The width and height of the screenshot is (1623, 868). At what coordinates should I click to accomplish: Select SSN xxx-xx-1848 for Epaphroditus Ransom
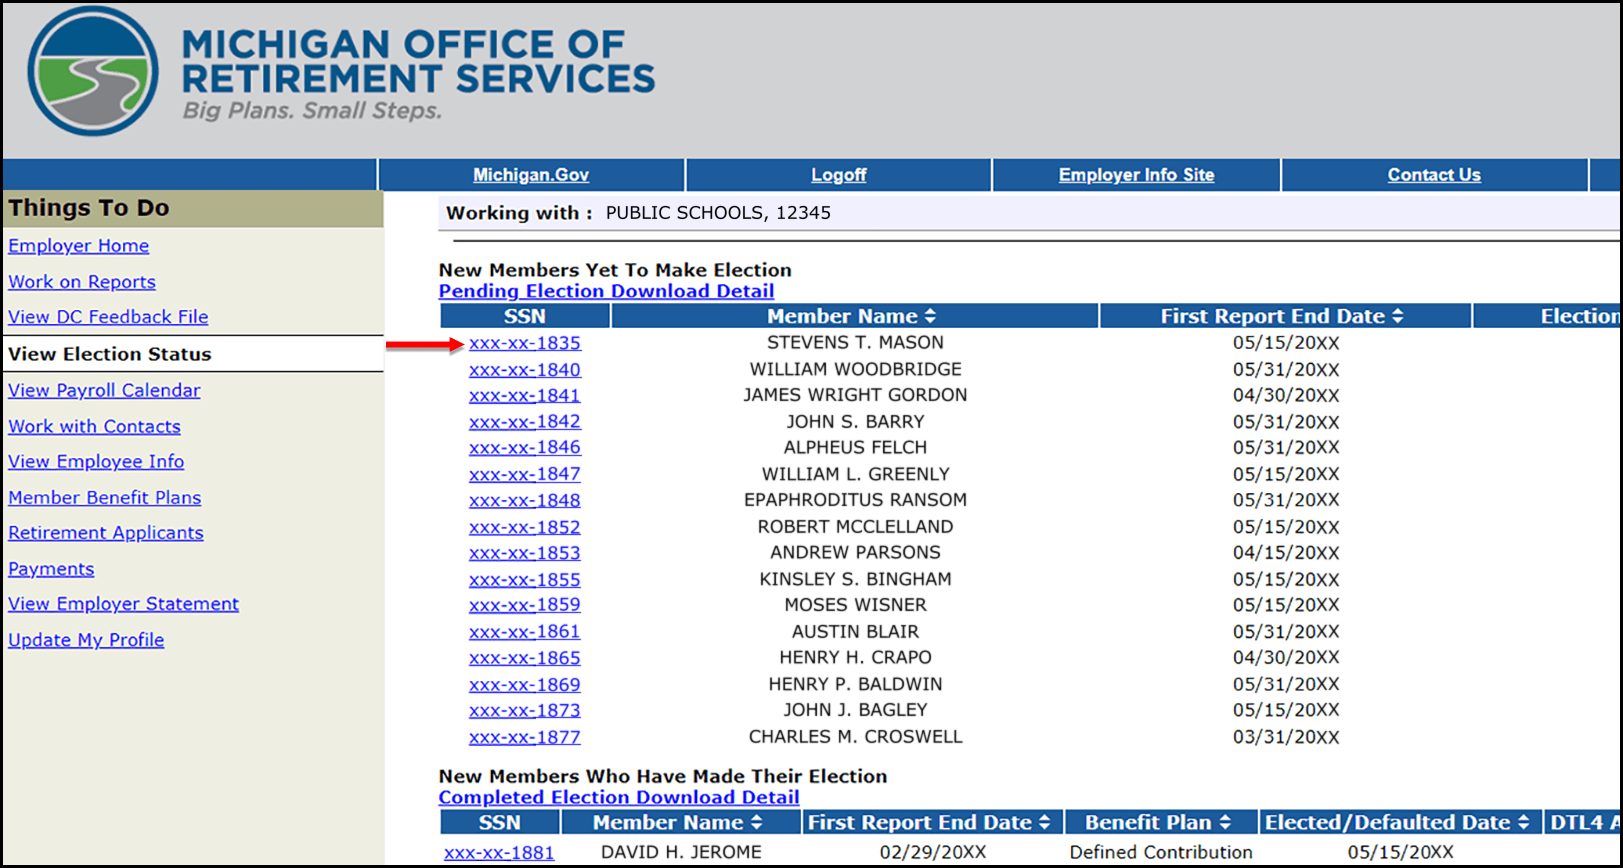click(524, 500)
